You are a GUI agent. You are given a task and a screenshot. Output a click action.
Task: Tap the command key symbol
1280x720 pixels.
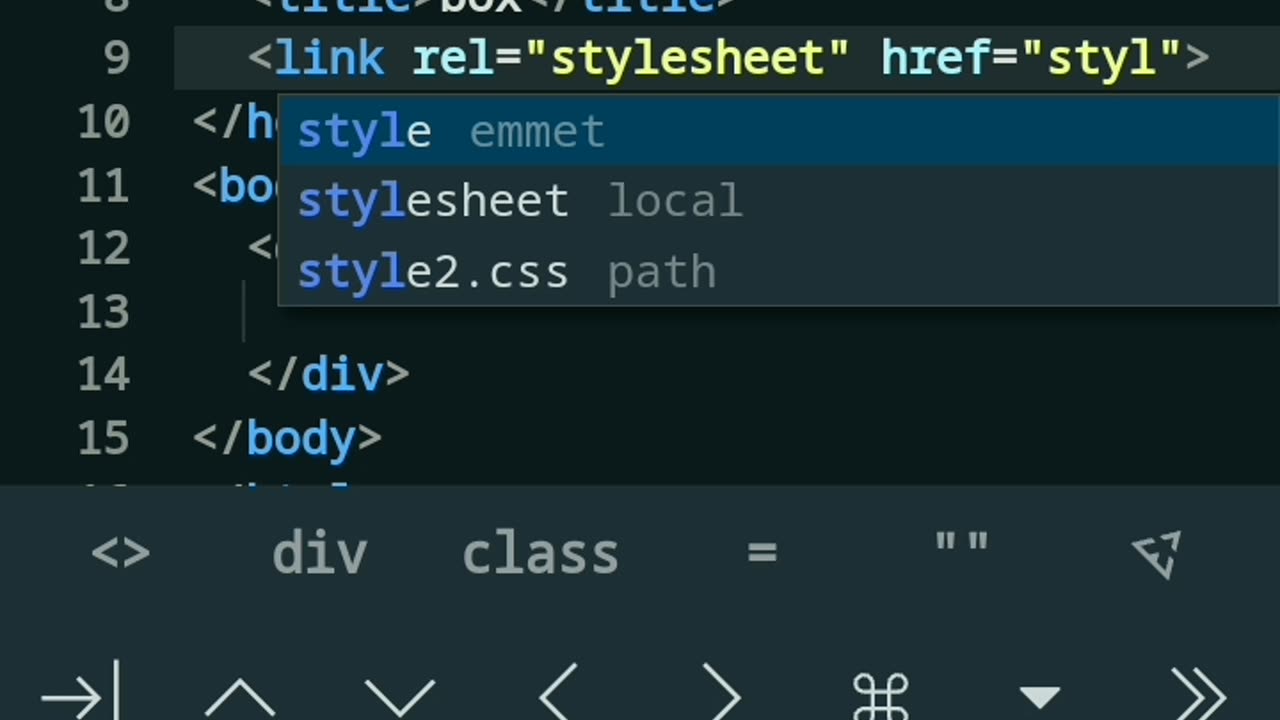[x=880, y=696]
